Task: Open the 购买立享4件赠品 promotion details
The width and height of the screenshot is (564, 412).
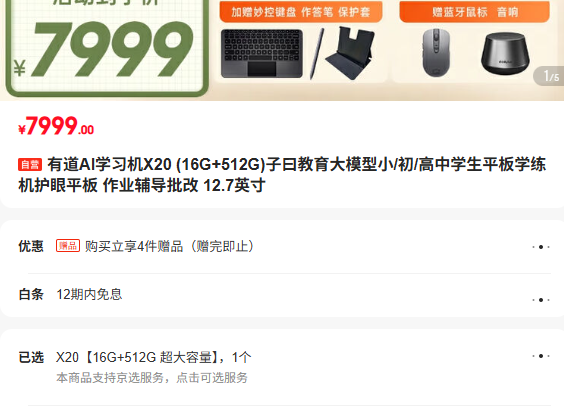Action: click(169, 246)
